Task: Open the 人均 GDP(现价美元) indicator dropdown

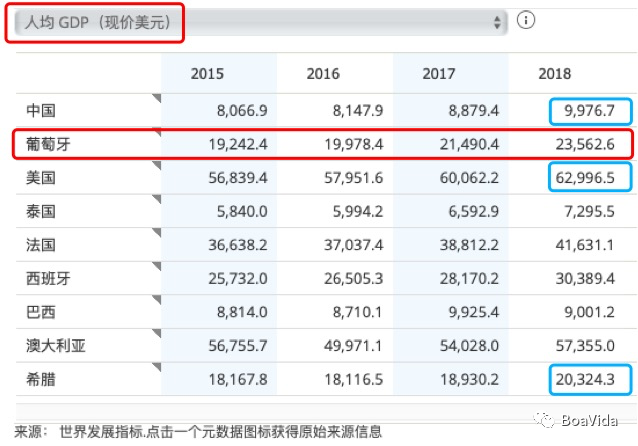Action: pyautogui.click(x=260, y=22)
